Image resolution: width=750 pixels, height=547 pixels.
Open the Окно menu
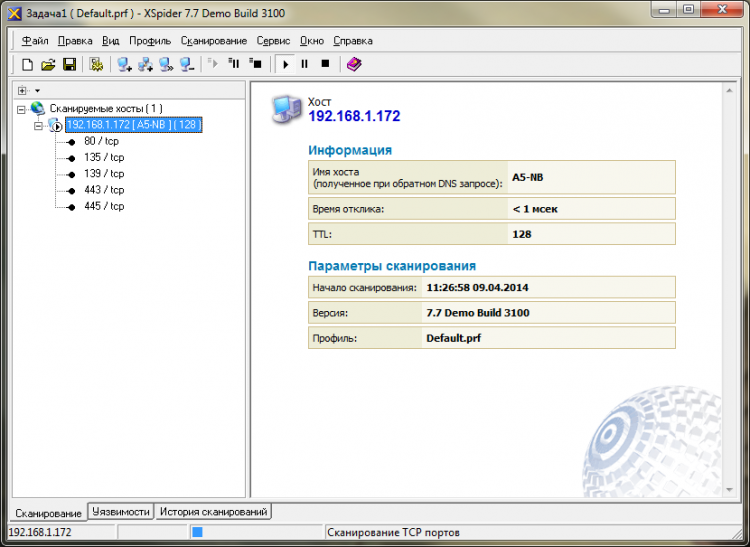tap(312, 41)
